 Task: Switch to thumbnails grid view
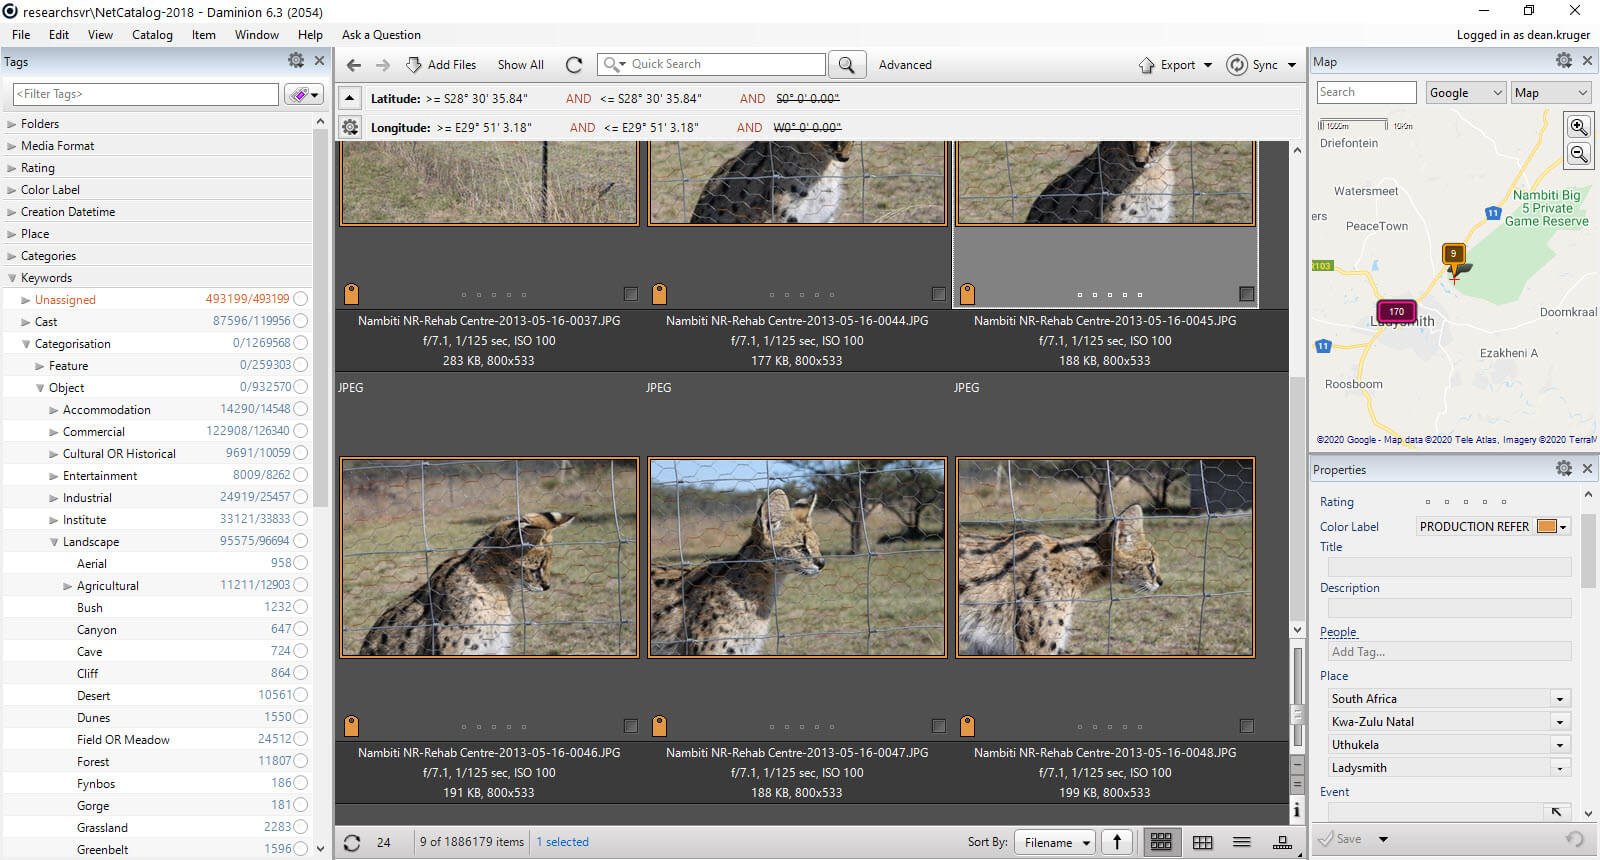[x=1161, y=842]
